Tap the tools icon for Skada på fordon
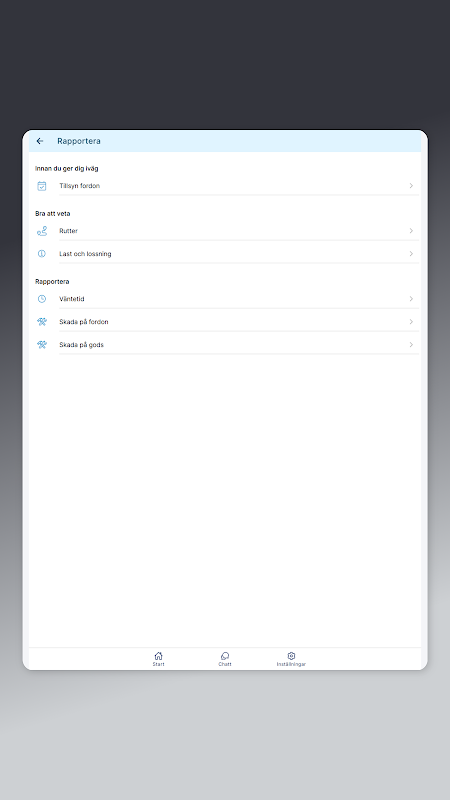The image size is (450, 800). pos(42,322)
